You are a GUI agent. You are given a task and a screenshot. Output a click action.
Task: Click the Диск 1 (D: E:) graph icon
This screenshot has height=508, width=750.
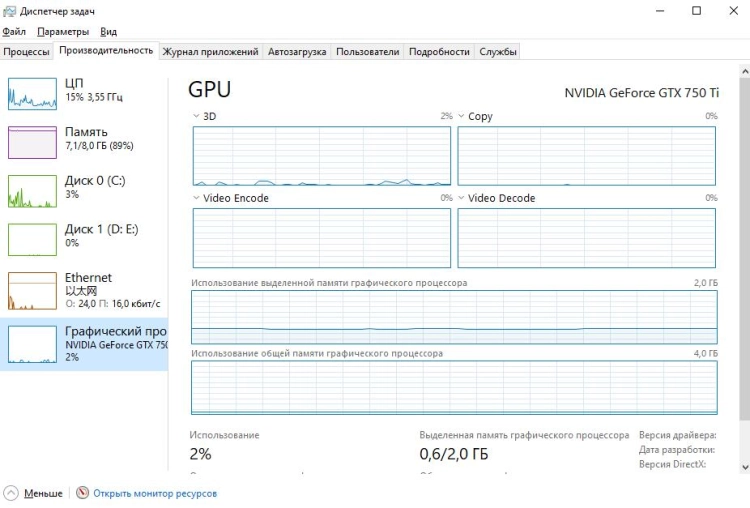33,239
